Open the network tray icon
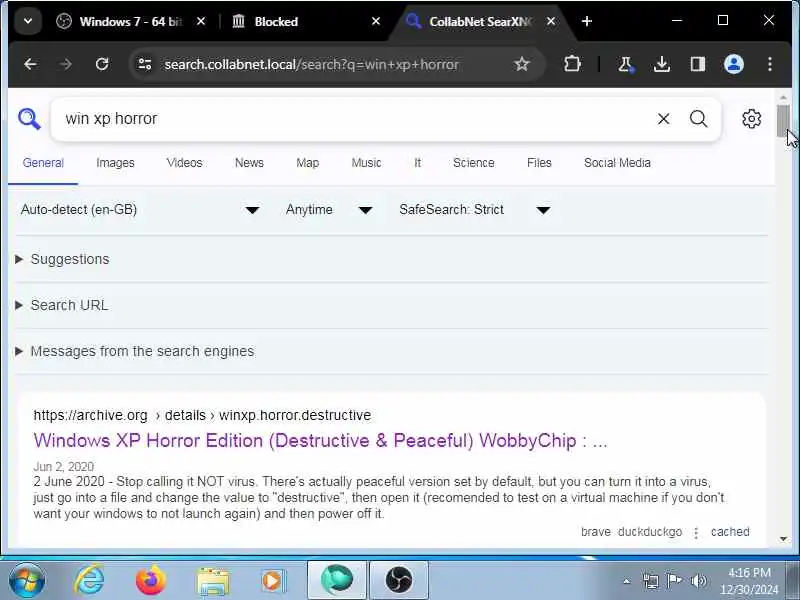 click(x=651, y=581)
